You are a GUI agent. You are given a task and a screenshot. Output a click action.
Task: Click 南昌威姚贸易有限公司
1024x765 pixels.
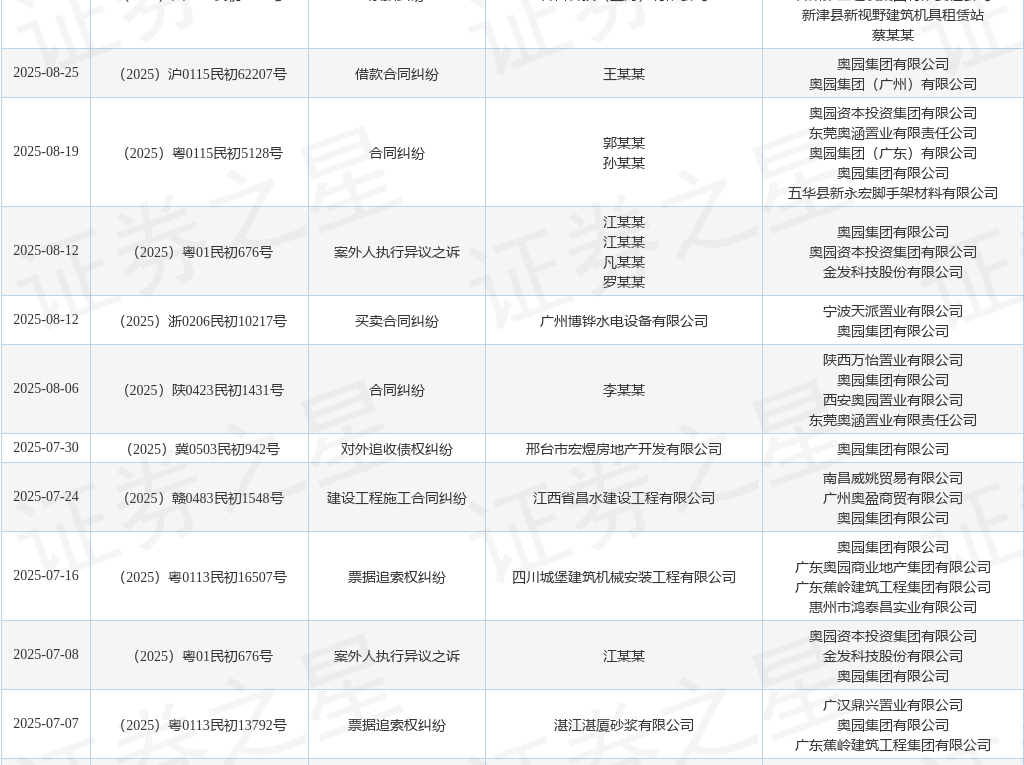(893, 479)
